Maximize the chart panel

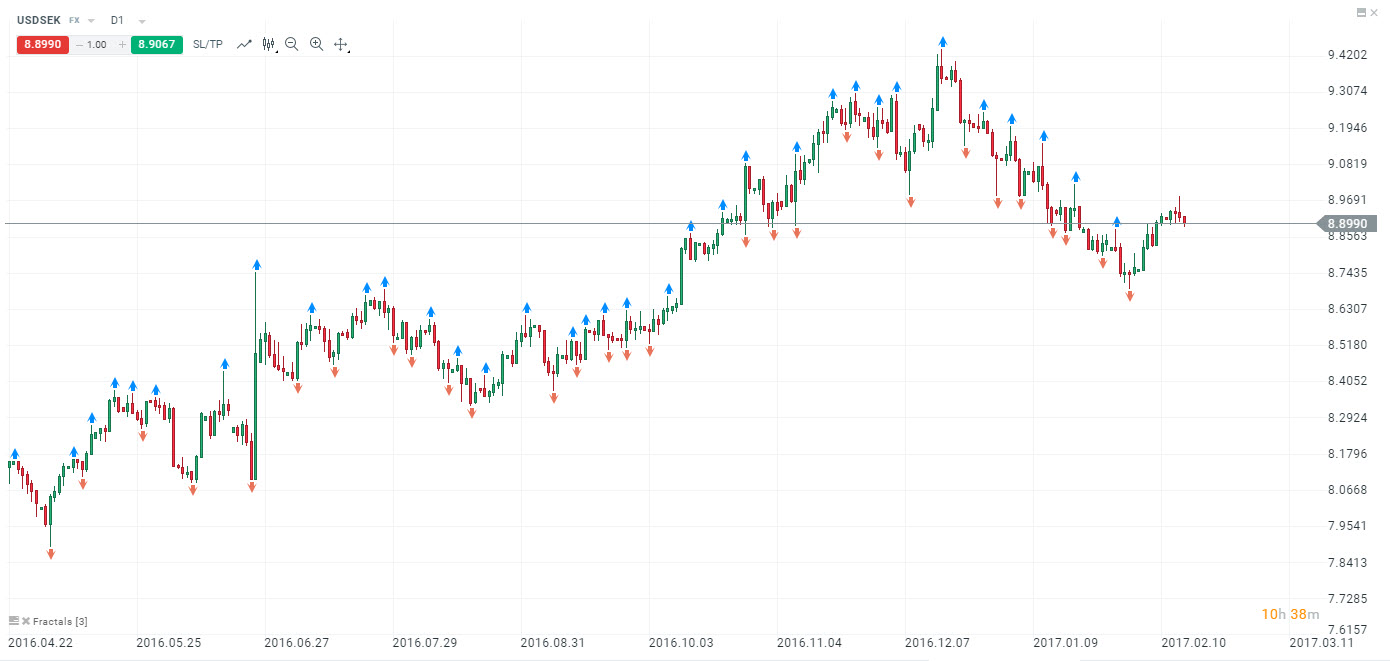click(x=1360, y=12)
